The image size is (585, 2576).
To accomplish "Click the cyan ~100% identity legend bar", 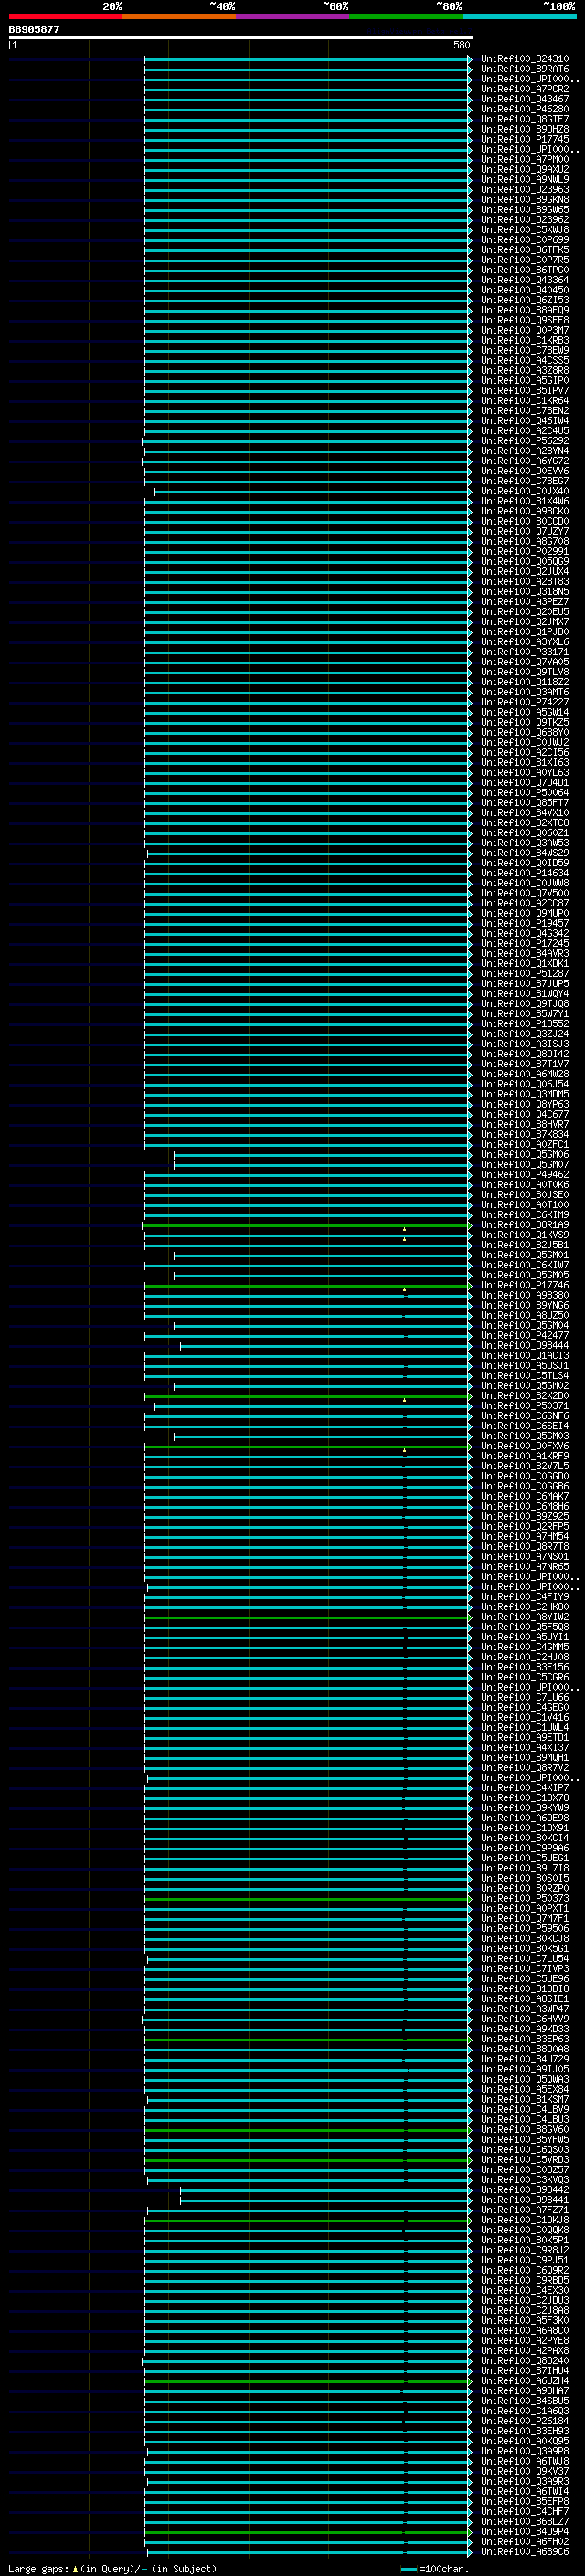I will 519,16.
